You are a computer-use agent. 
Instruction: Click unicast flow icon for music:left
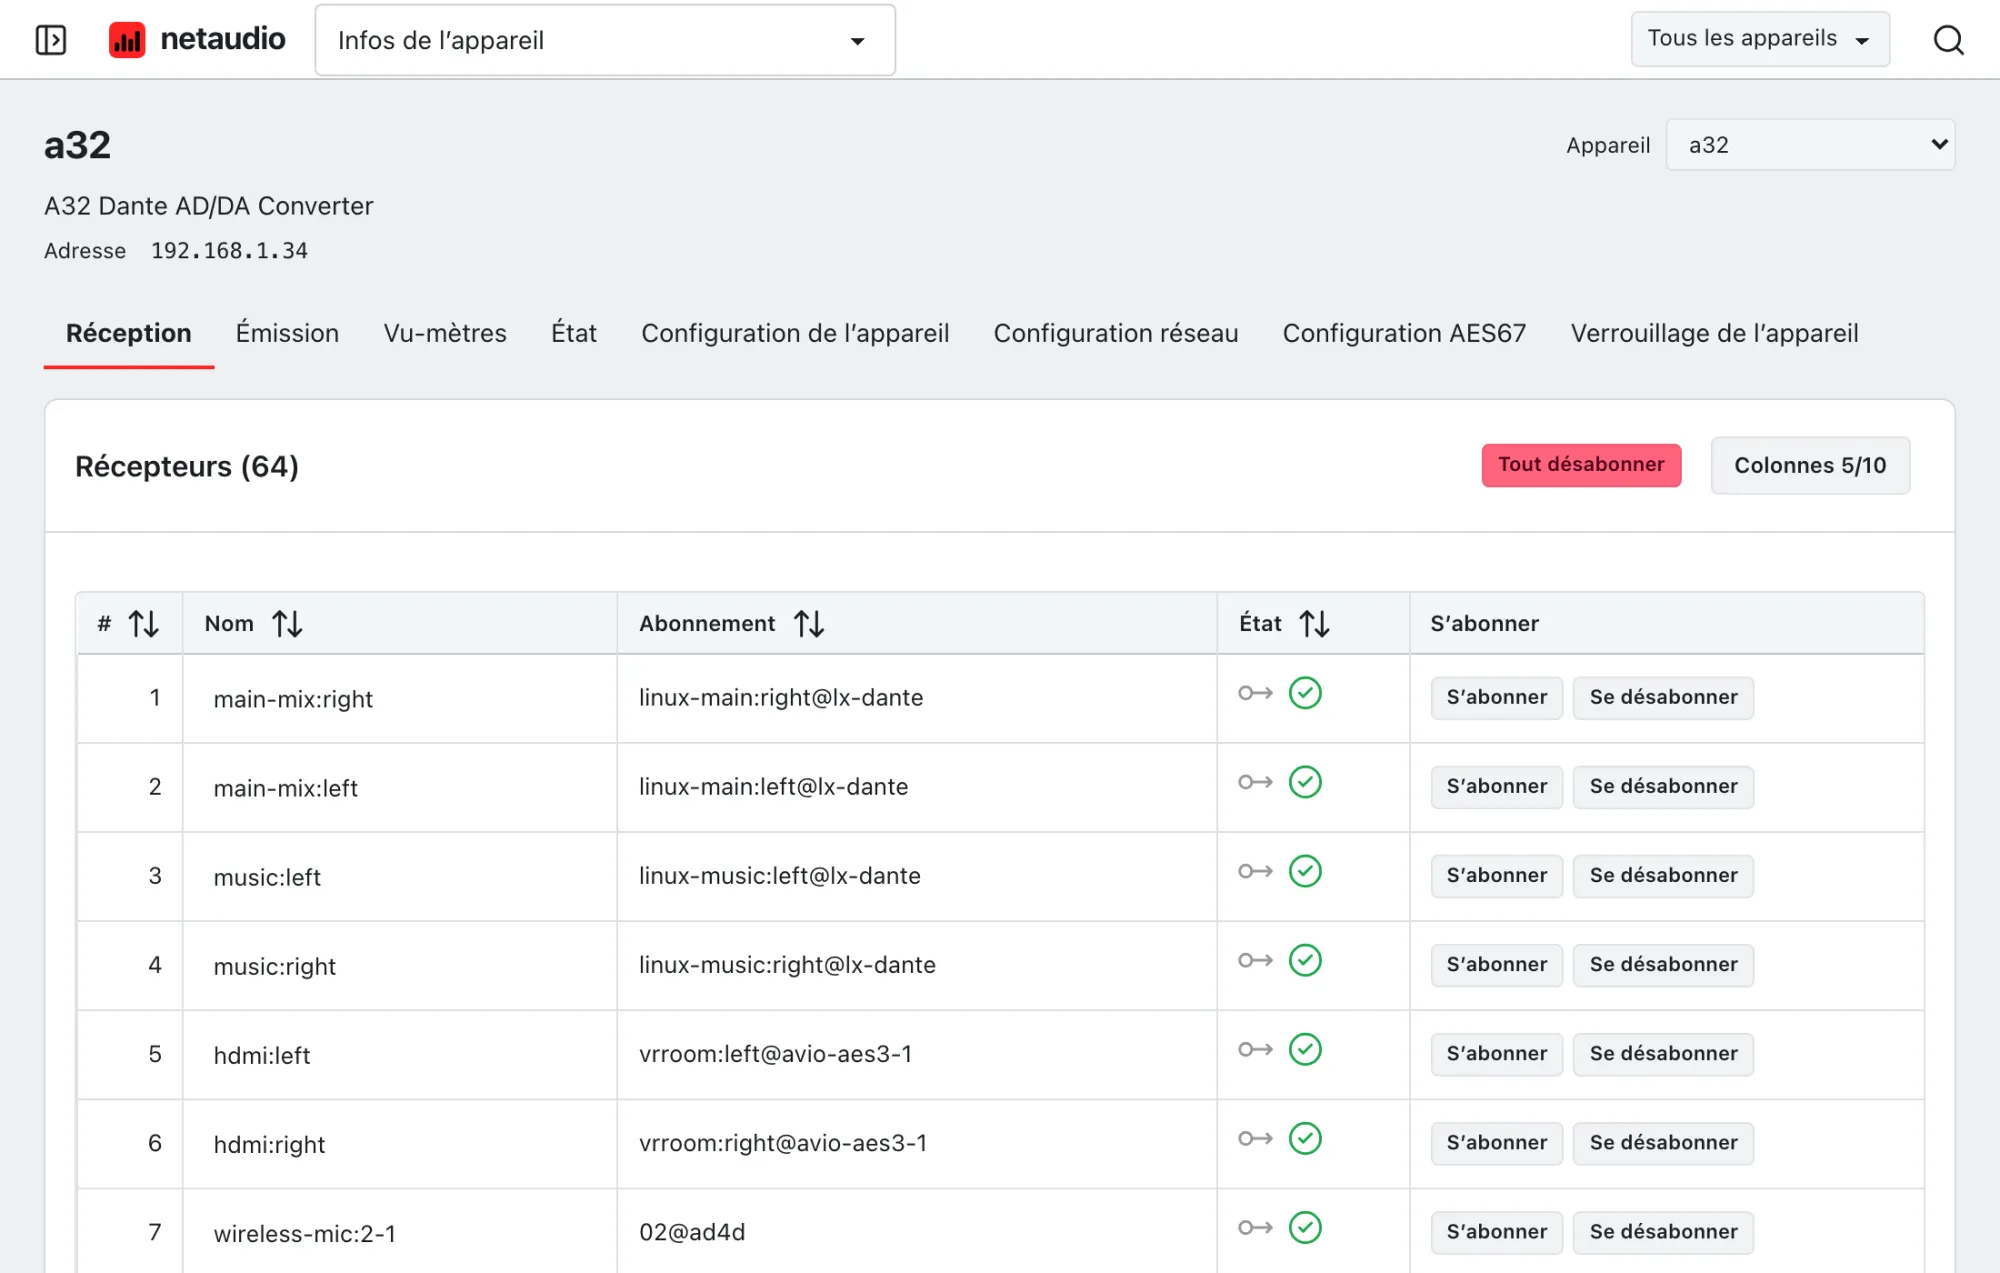[x=1255, y=871]
